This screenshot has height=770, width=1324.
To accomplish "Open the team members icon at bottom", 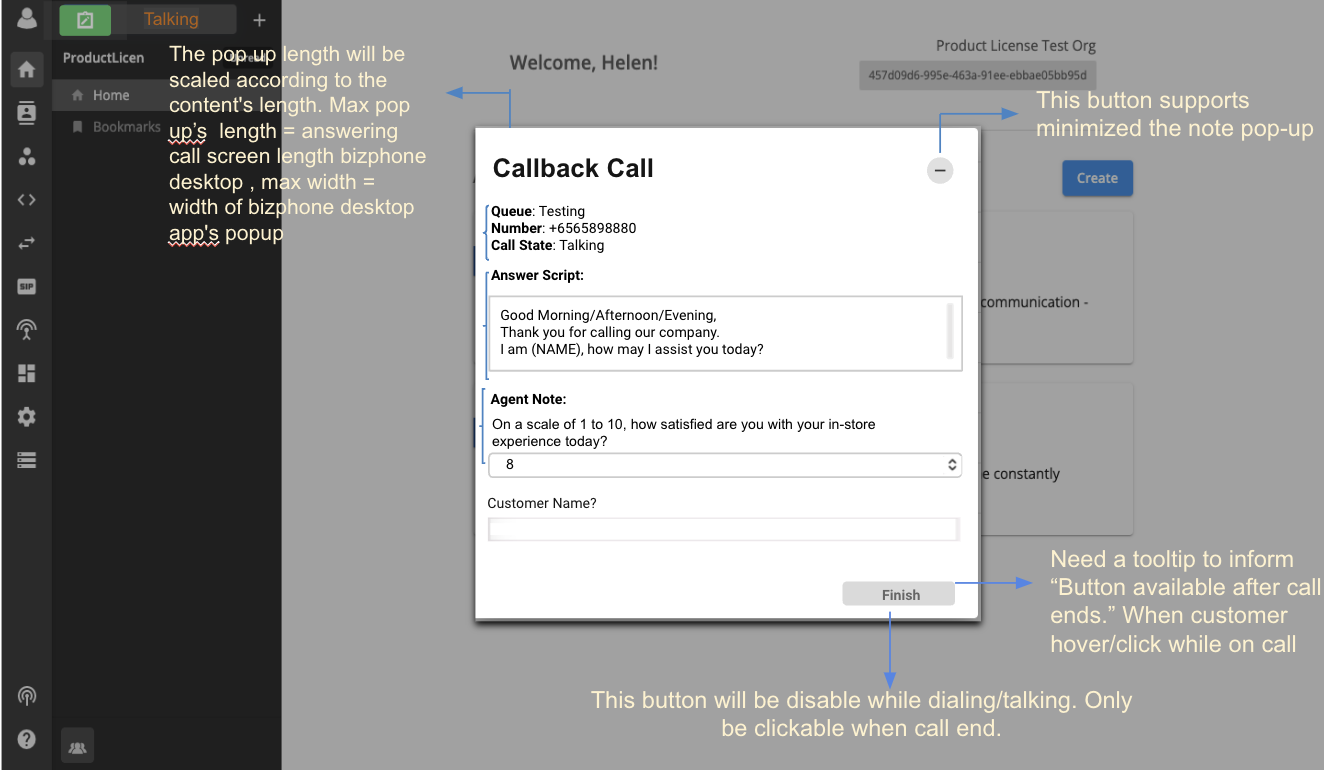I will [78, 746].
